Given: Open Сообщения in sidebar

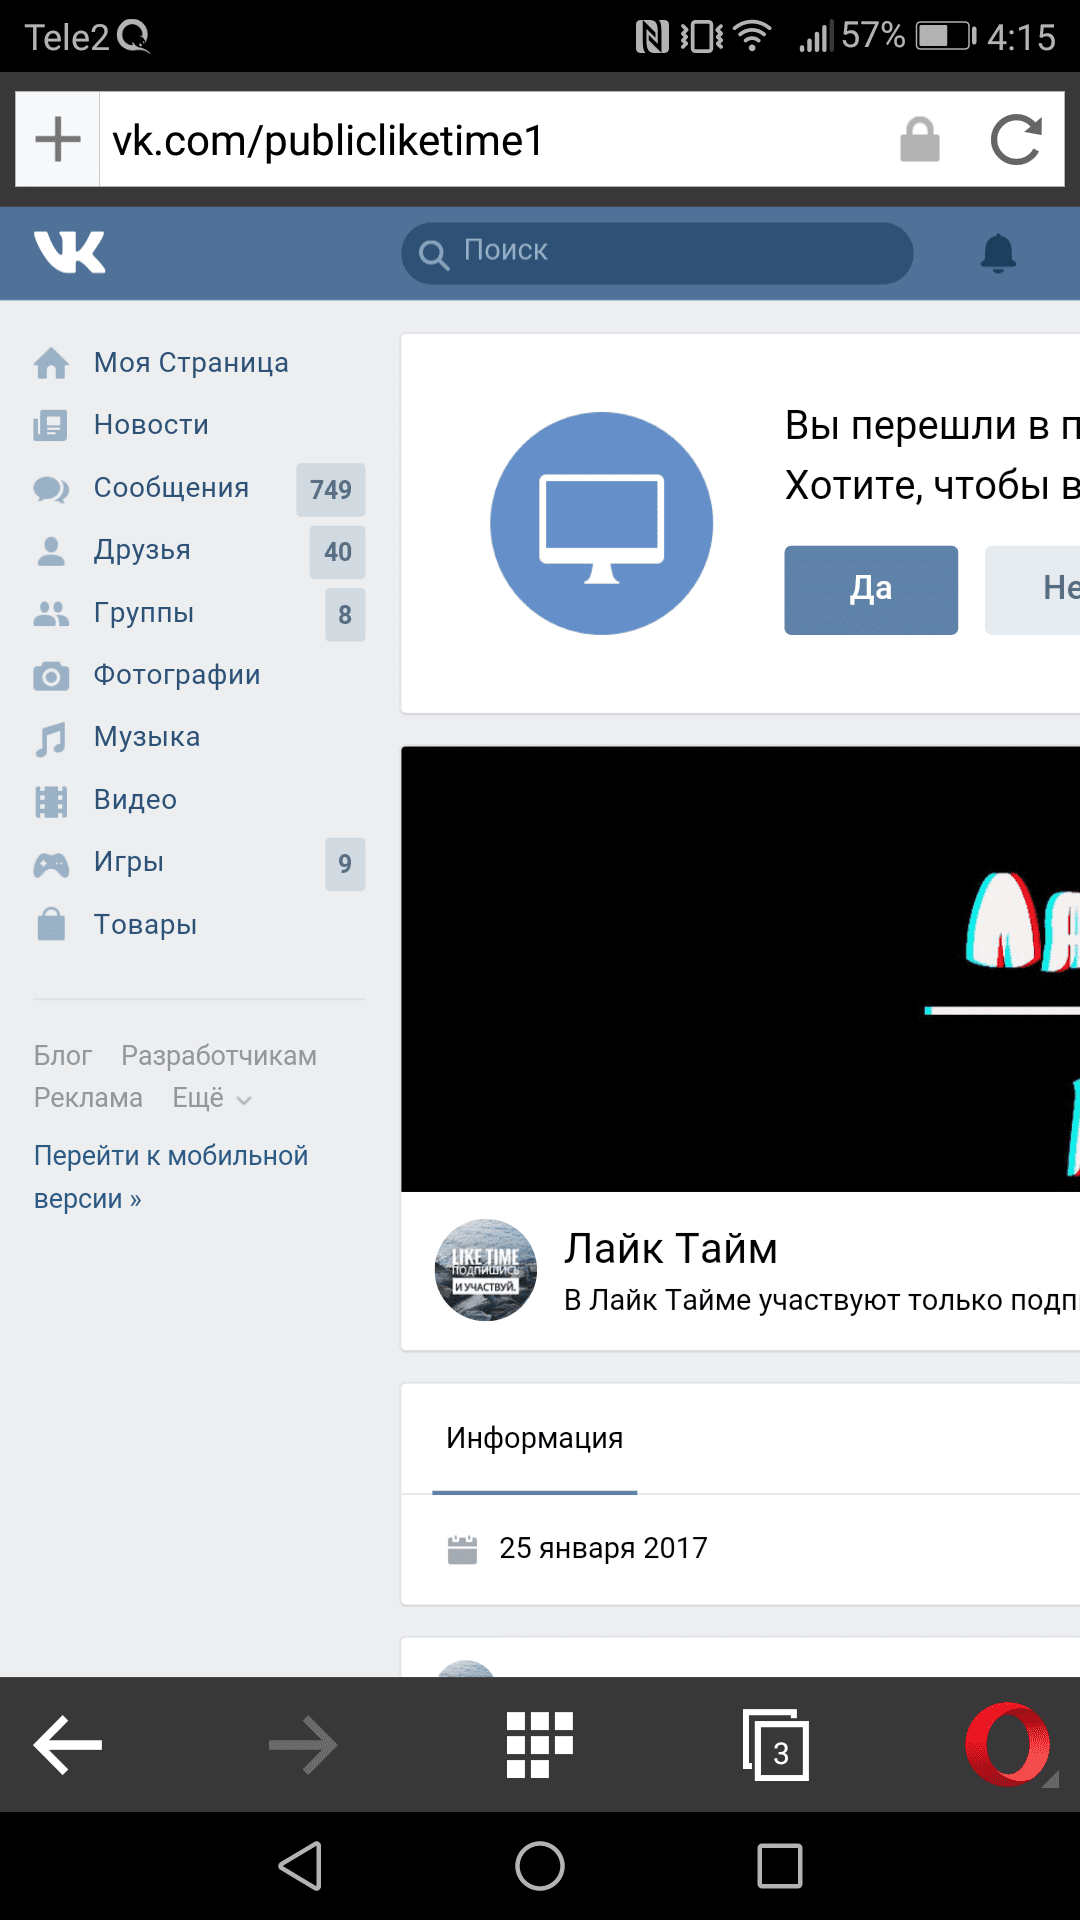Looking at the screenshot, I should (x=171, y=488).
